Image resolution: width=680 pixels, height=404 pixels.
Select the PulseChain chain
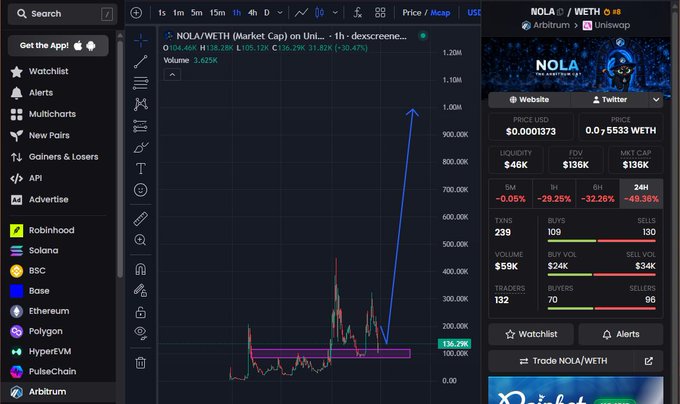pyautogui.click(x=59, y=371)
